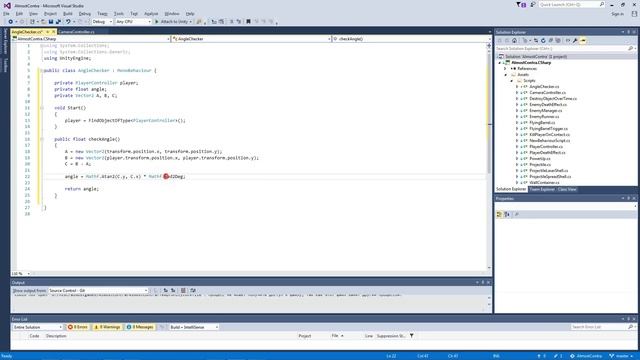Click the search magnifier in Solution Explorer
This screenshot has width=640, height=360.
click(631, 48)
